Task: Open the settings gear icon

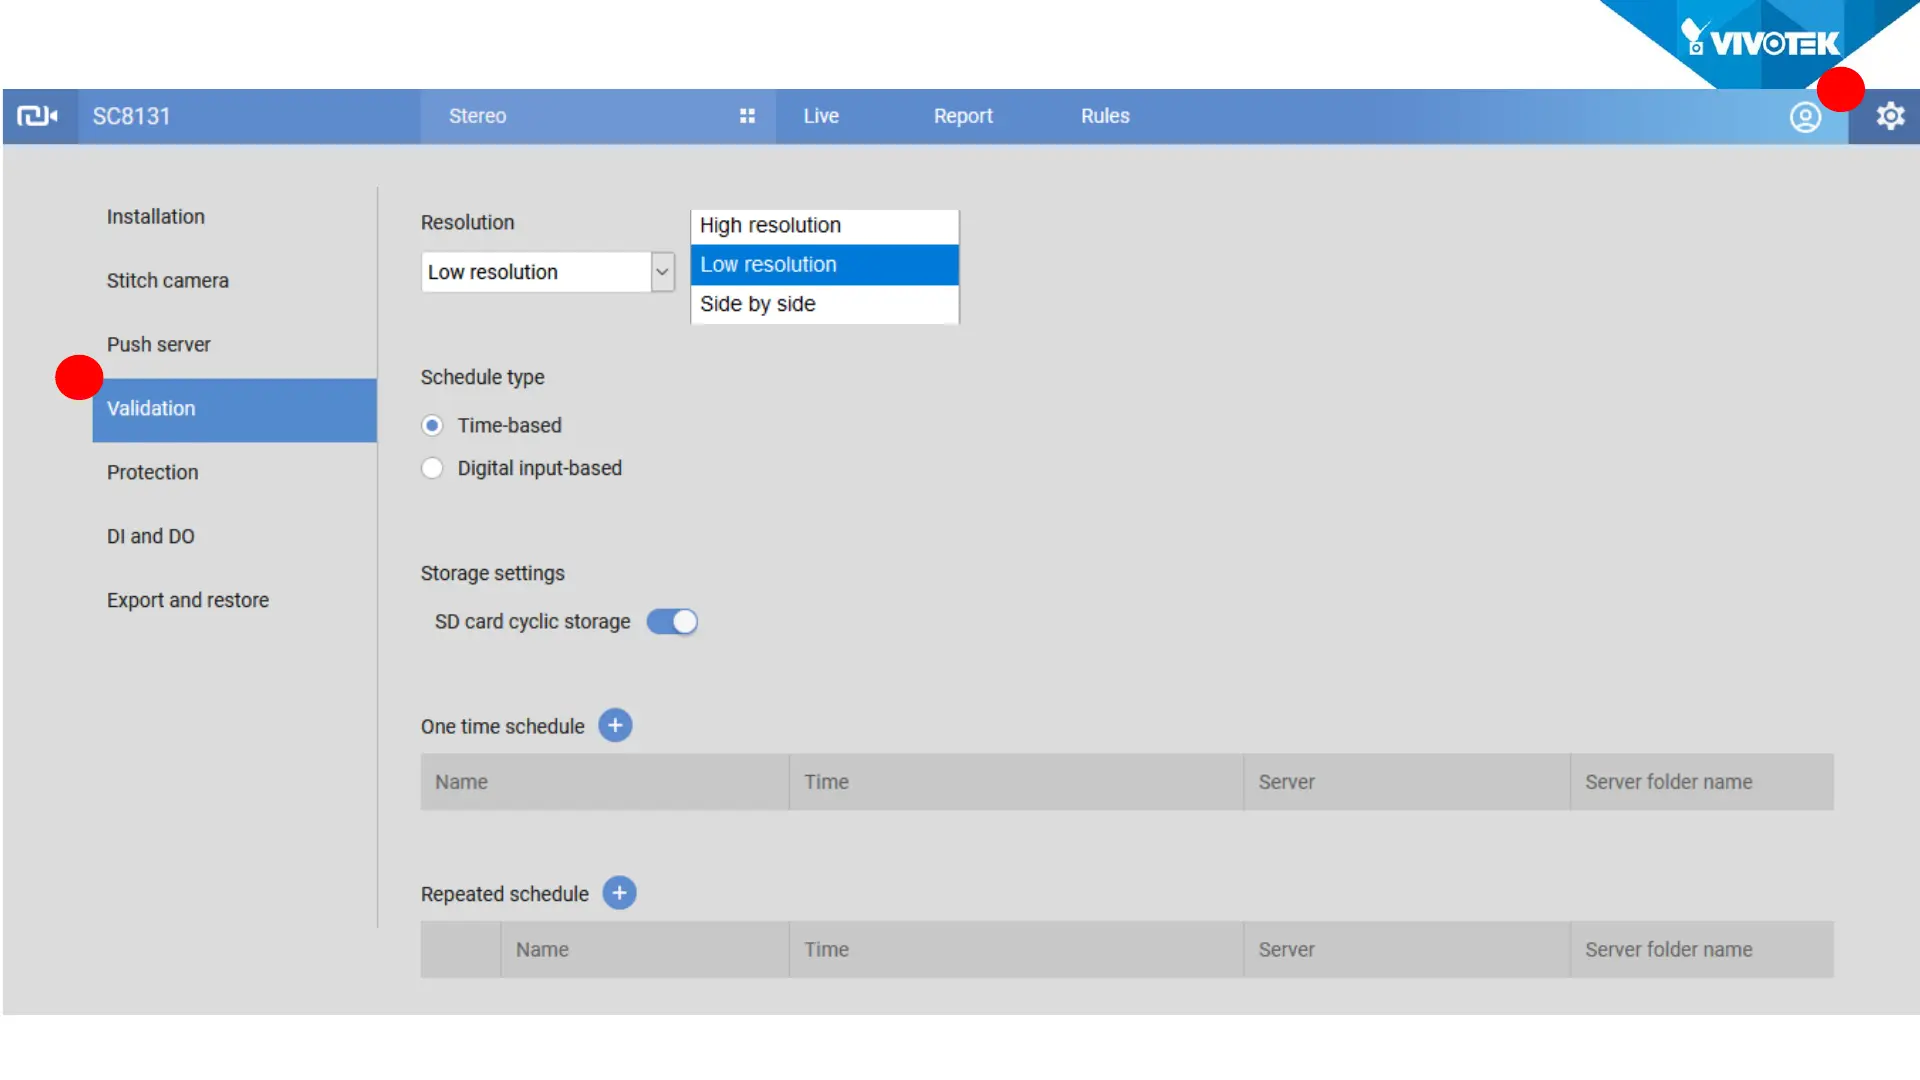Action: 1890,117
